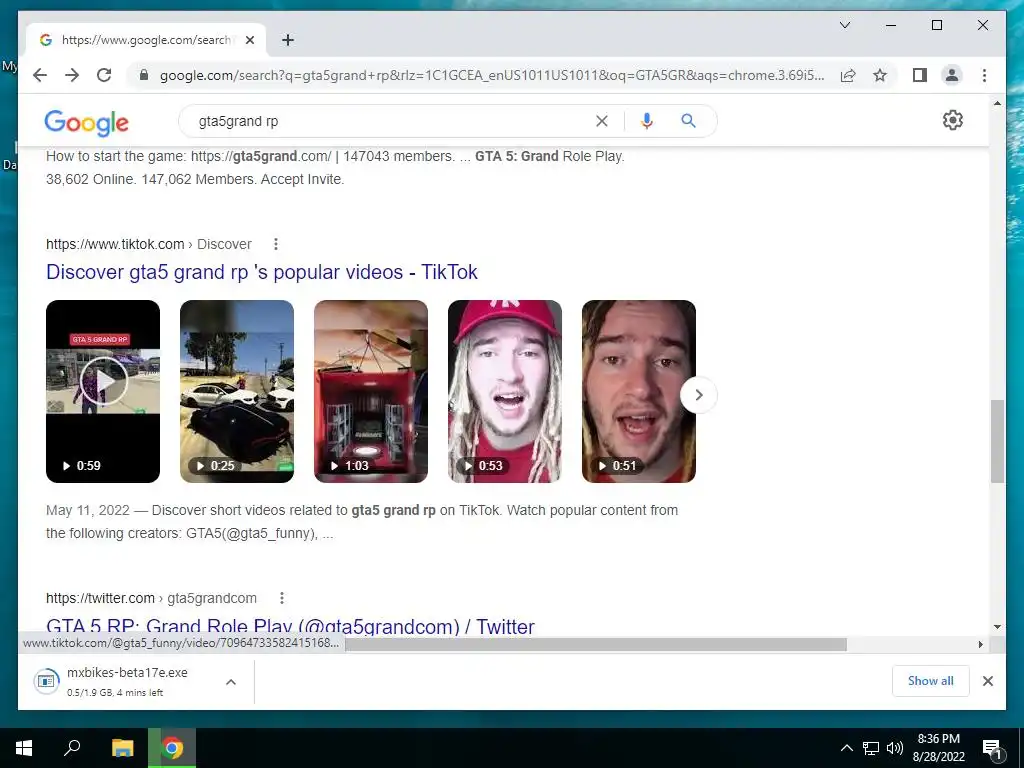Screen dimensions: 1024x768
Task: Open the mxbikes-beta17e.exe download item
Action: 127,681
